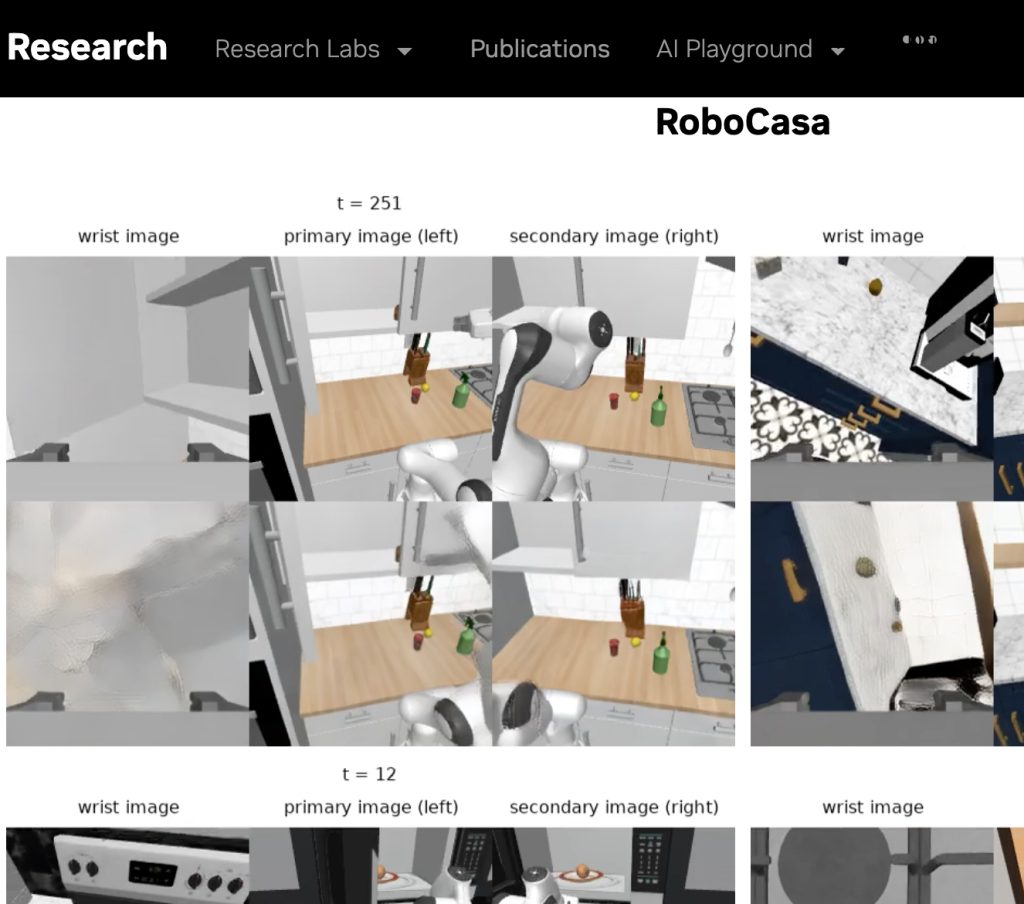The width and height of the screenshot is (1024, 904).
Task: Select the top primary image (left) kitchen frame
Action: tap(370, 378)
